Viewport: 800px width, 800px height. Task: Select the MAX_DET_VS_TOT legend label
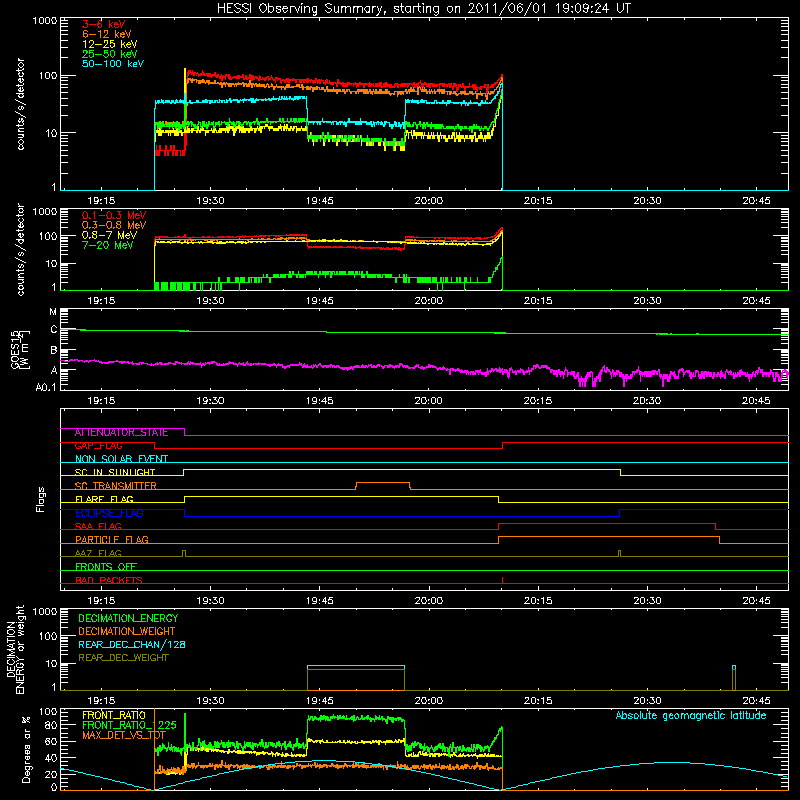pyautogui.click(x=124, y=735)
